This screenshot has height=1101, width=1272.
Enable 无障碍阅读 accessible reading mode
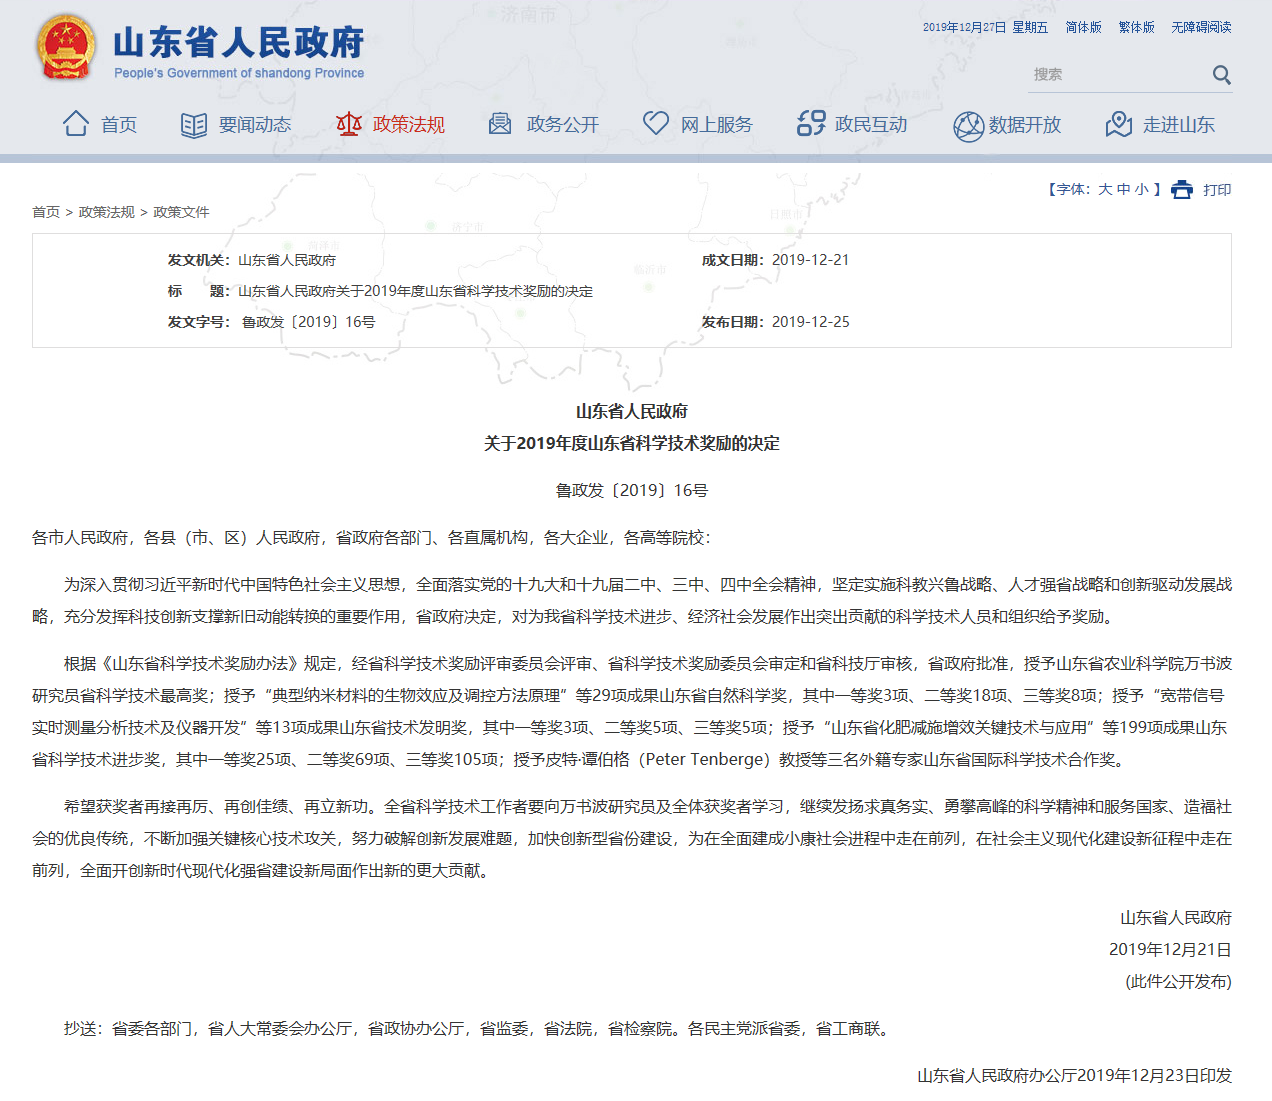1201,27
